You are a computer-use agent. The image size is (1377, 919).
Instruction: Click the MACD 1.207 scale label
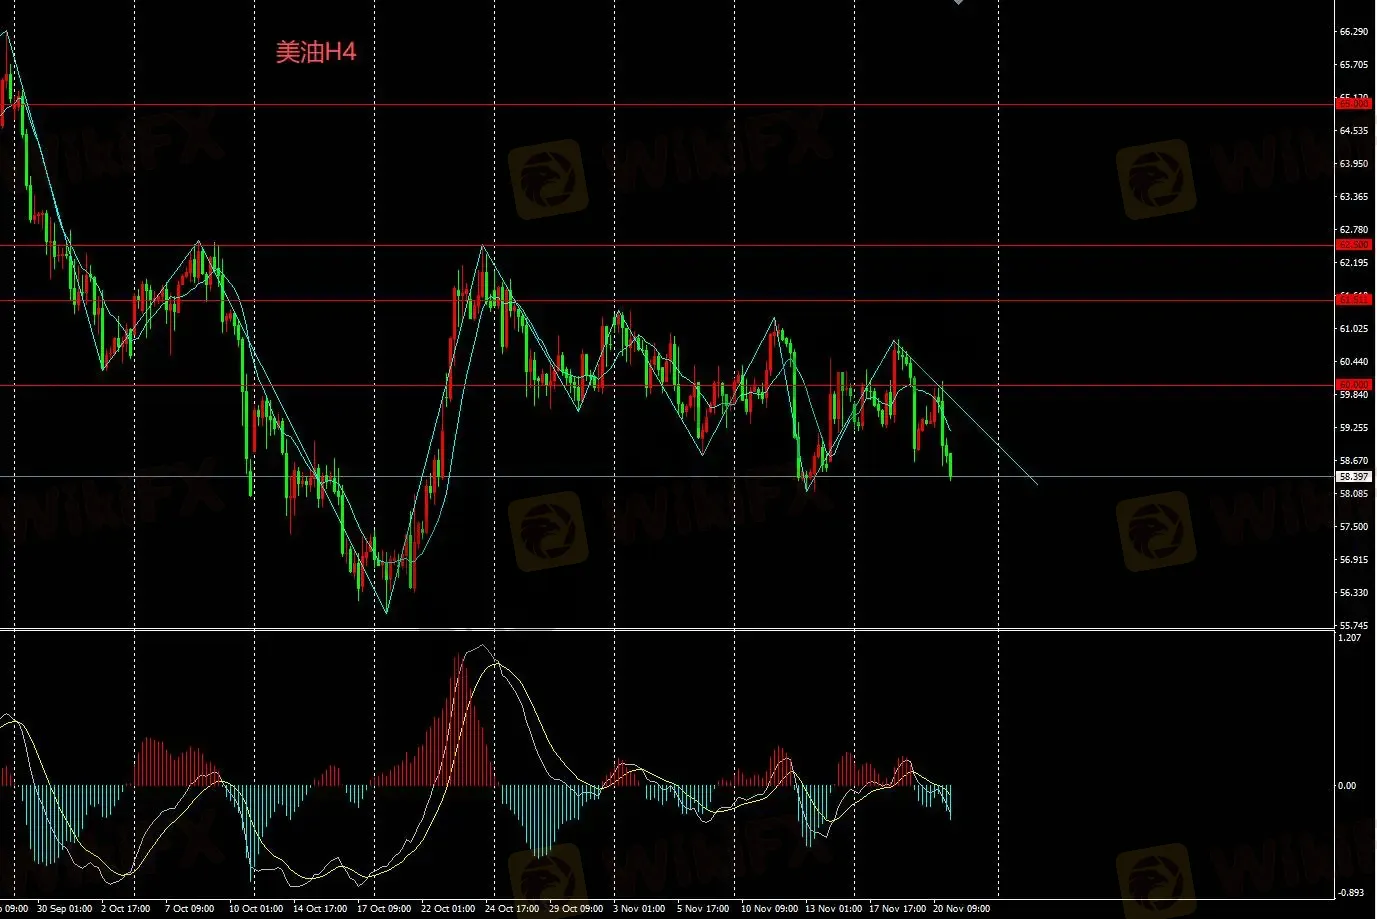tap(1349, 638)
